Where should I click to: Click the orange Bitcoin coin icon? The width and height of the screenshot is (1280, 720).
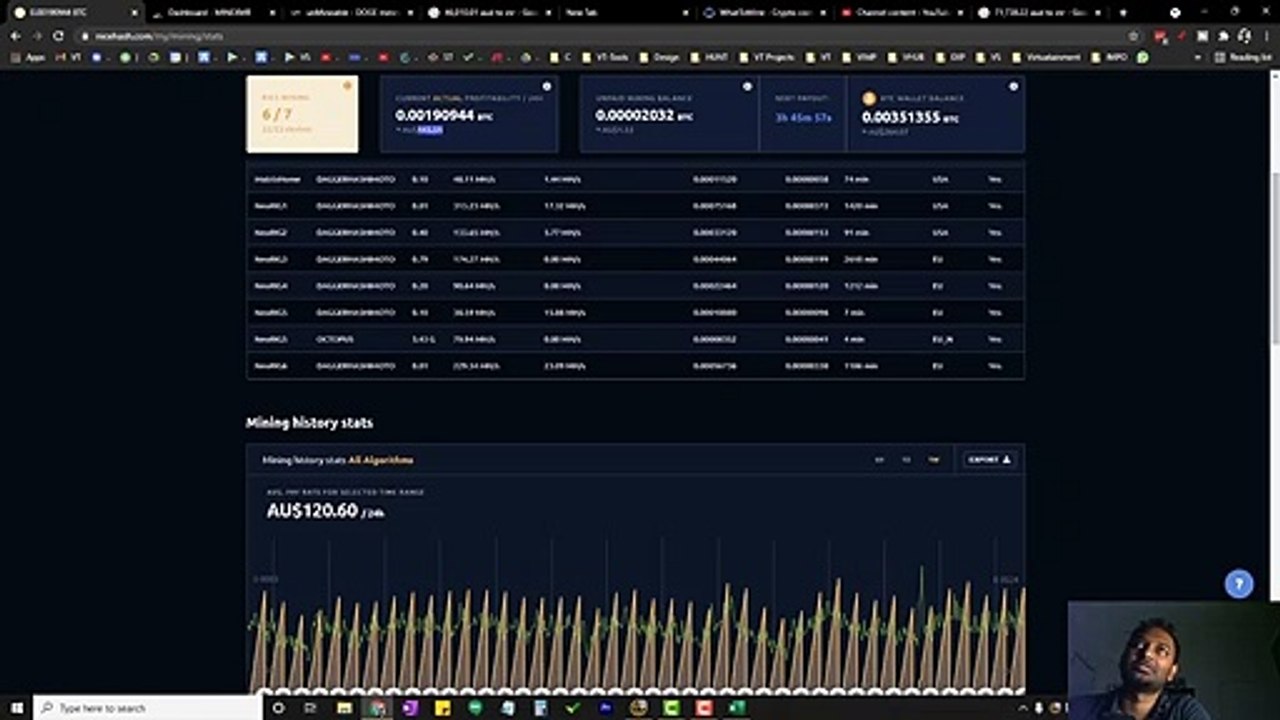click(869, 98)
